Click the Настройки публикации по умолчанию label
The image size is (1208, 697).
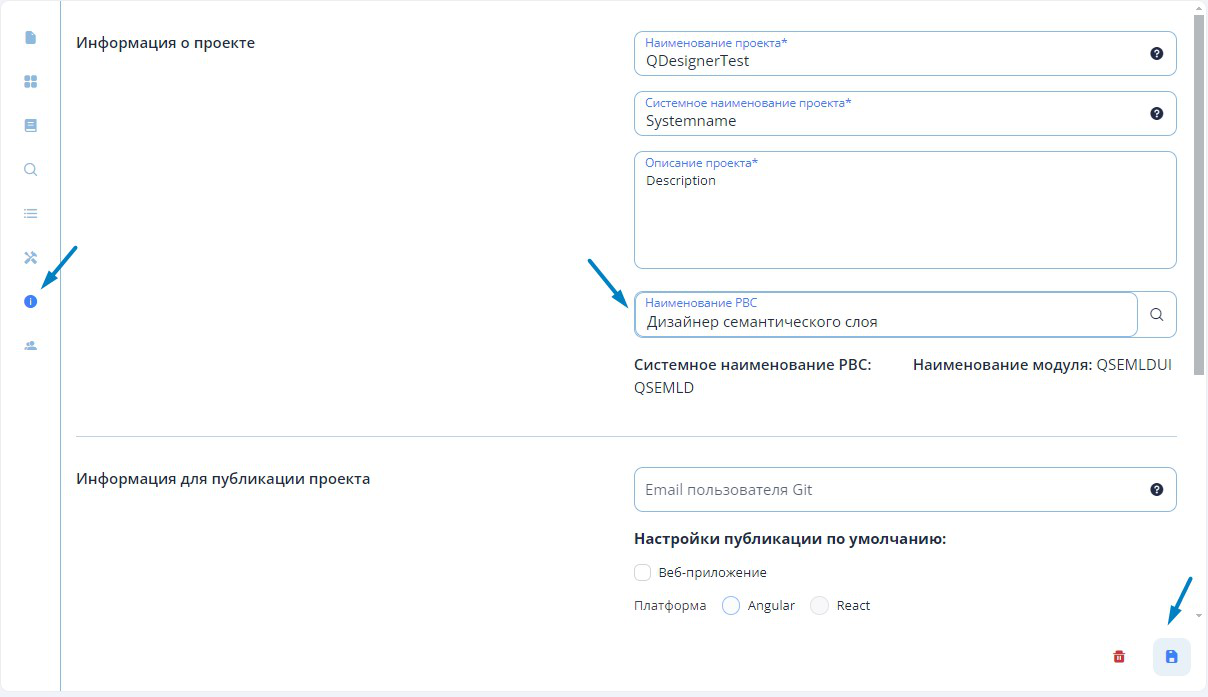click(790, 539)
